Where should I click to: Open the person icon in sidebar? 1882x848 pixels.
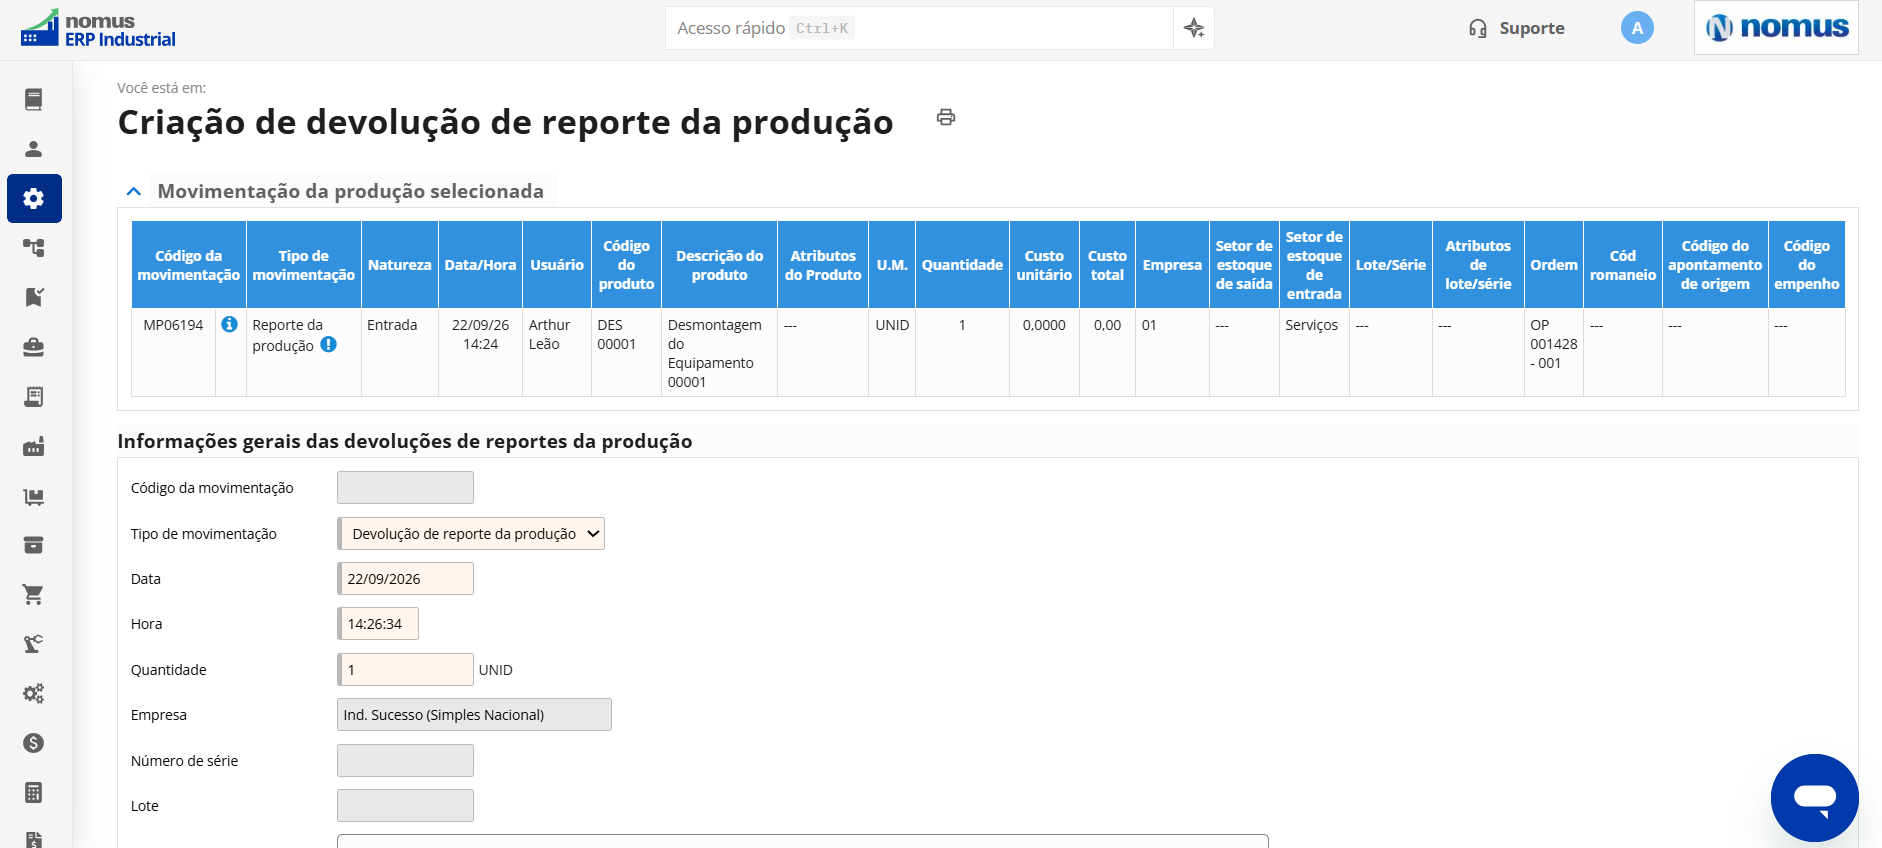[34, 149]
